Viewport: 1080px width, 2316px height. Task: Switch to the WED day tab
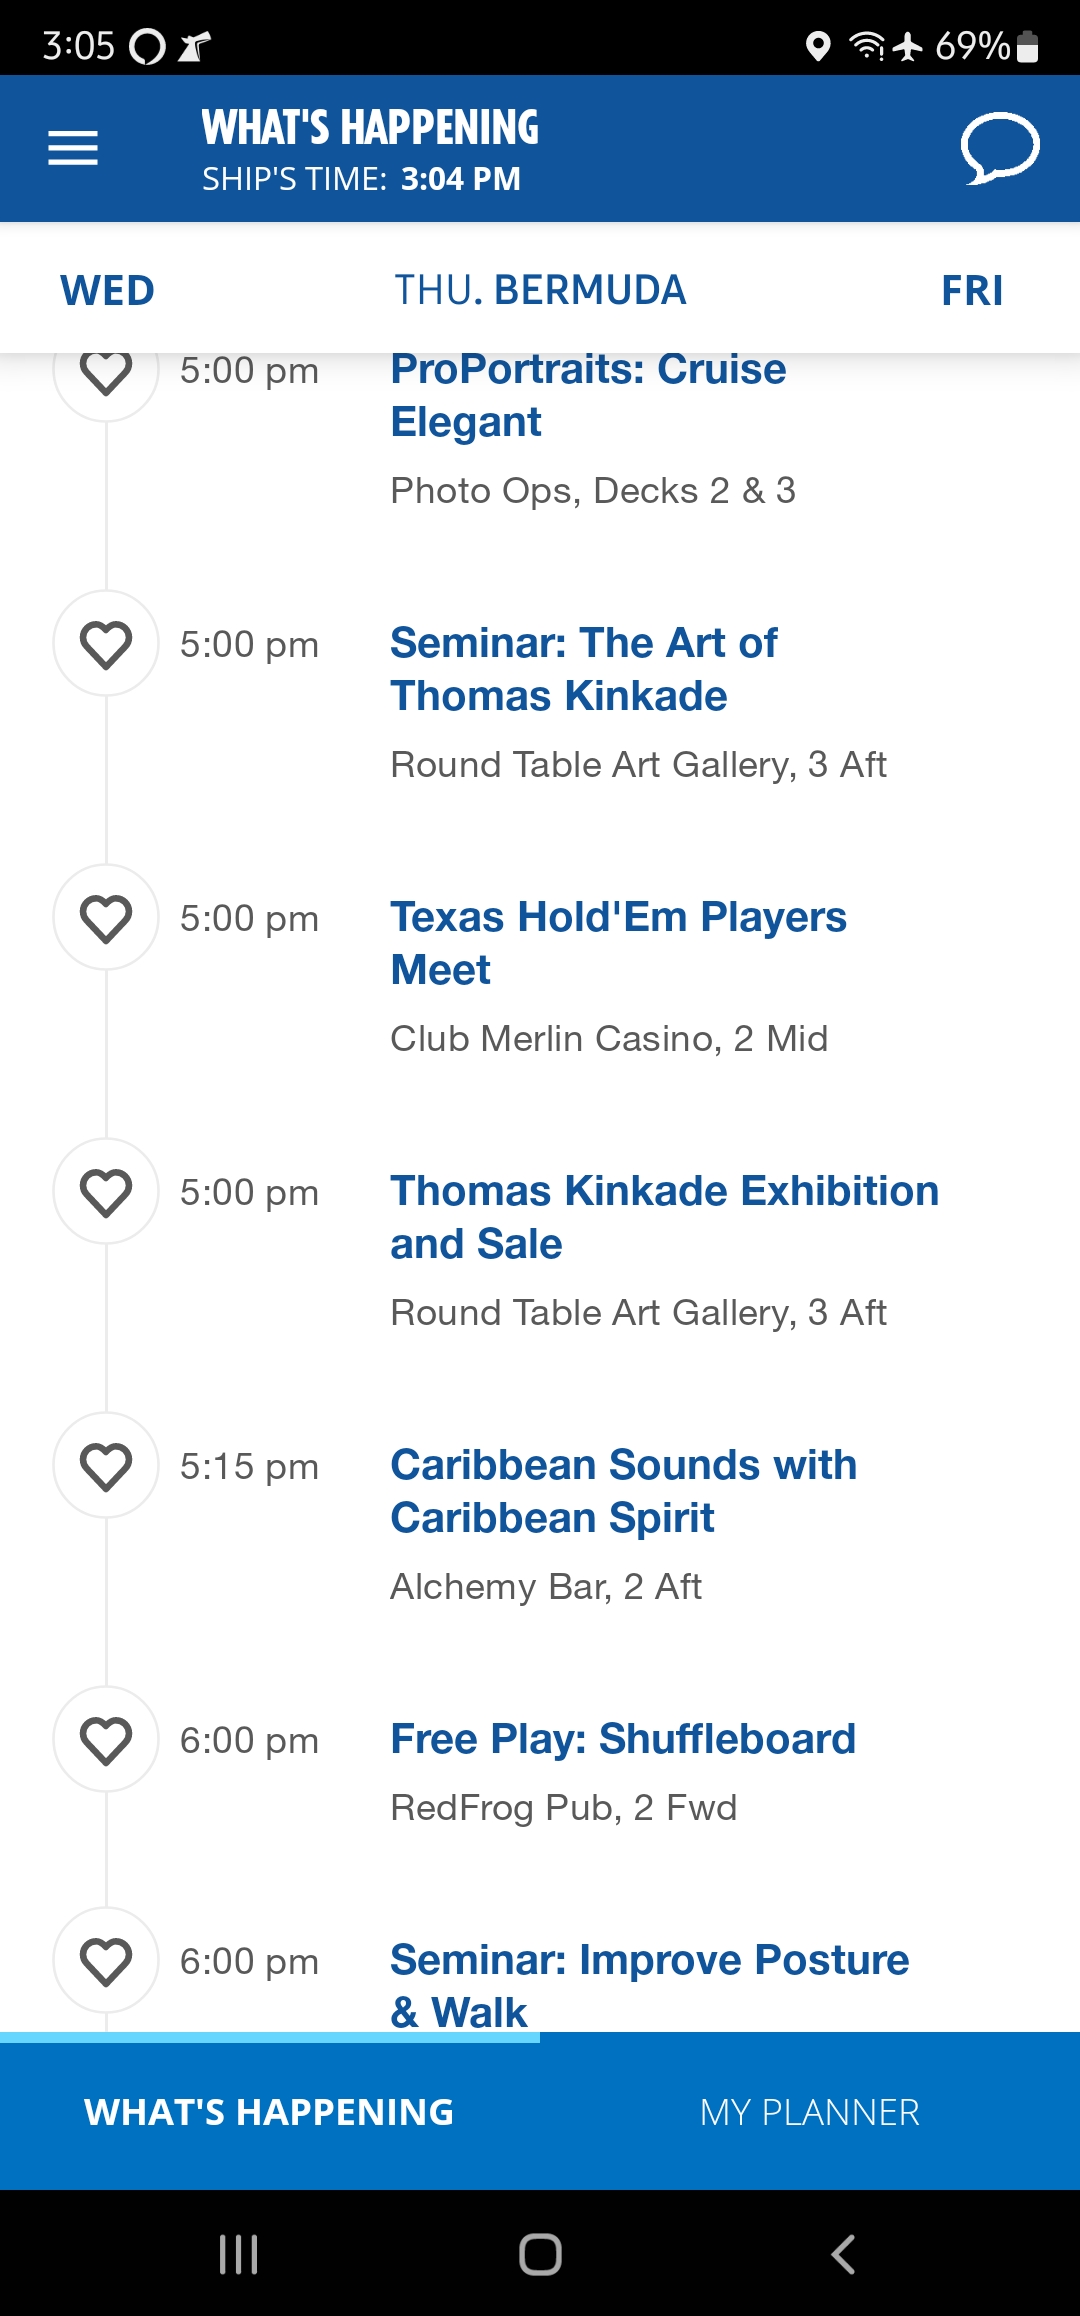(x=107, y=291)
